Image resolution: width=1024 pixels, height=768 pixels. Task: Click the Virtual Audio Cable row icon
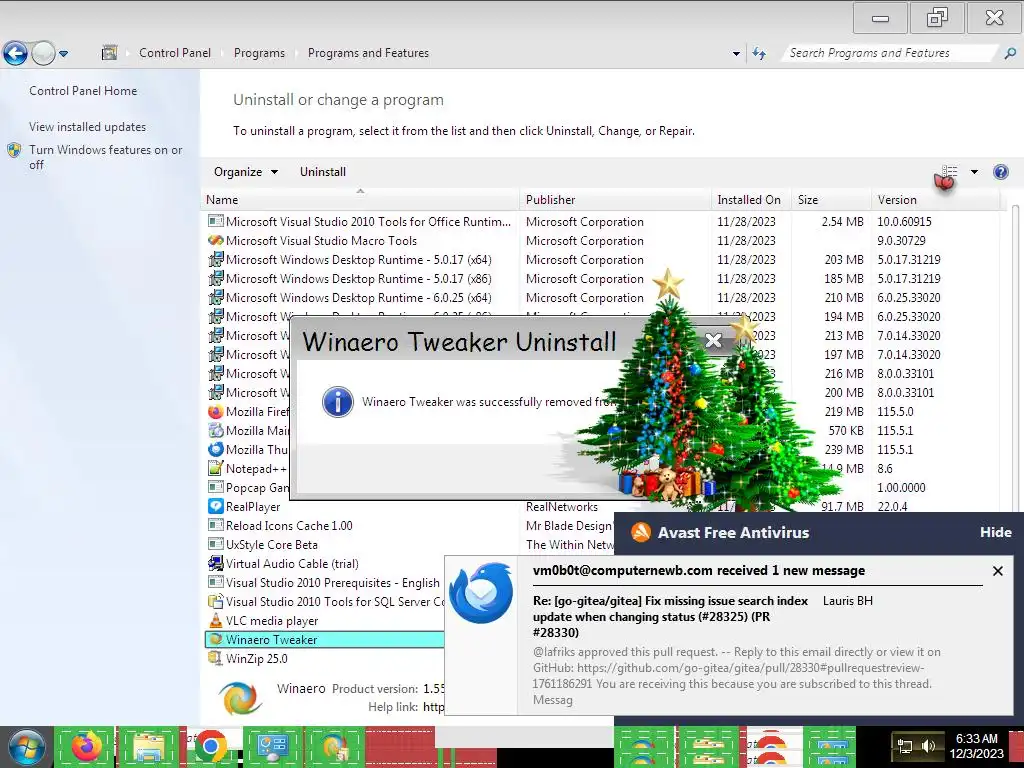point(216,564)
